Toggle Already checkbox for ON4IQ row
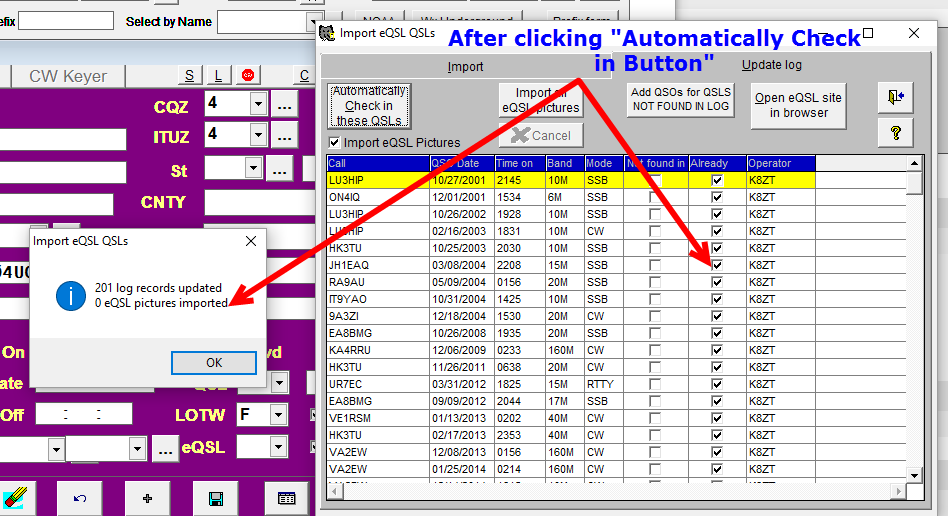This screenshot has height=516, width=948. (x=717, y=197)
